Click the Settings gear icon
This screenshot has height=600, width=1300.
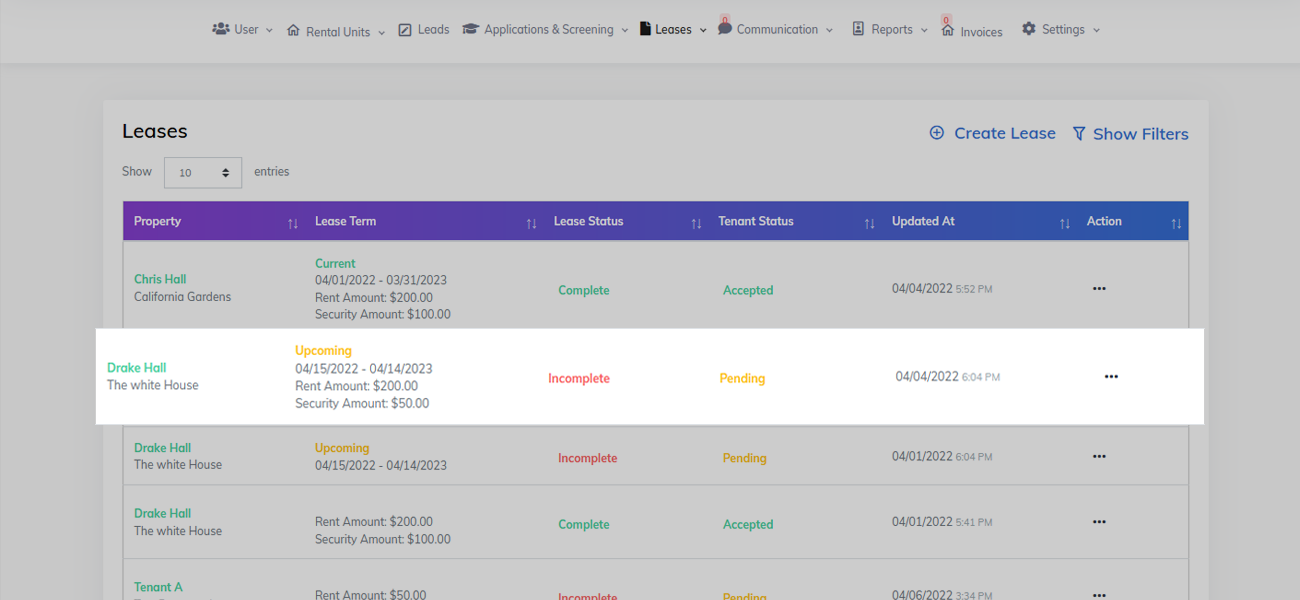point(1029,29)
